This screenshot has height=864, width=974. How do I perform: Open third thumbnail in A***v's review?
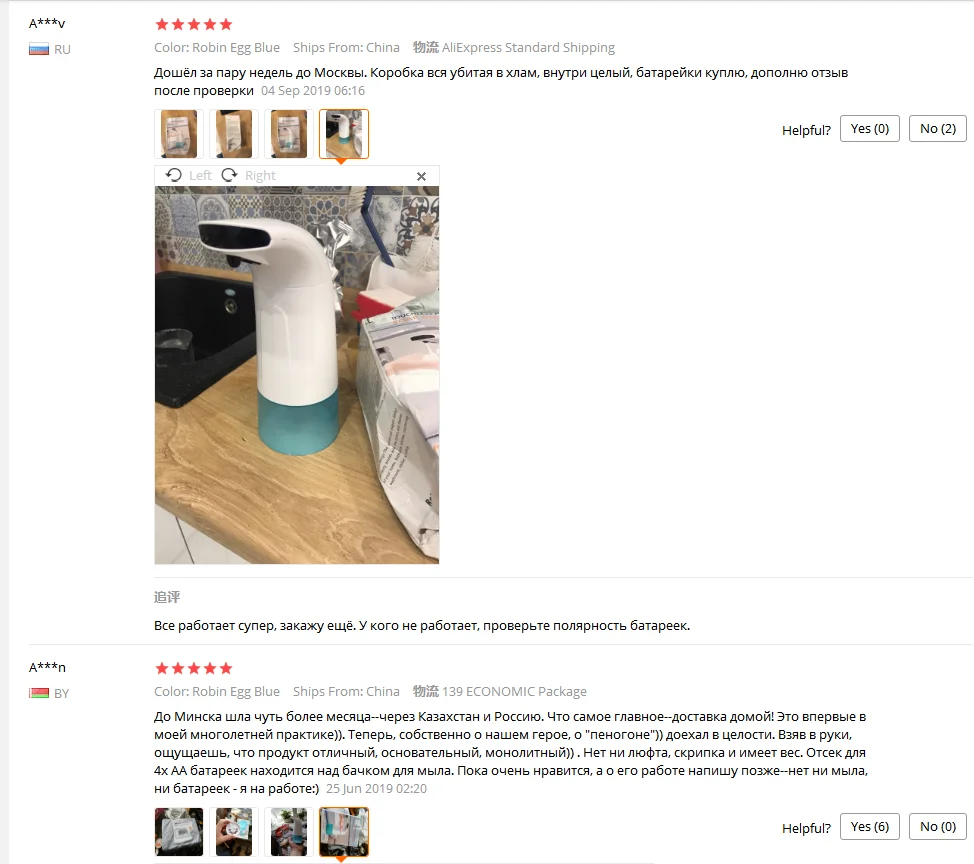click(x=289, y=134)
